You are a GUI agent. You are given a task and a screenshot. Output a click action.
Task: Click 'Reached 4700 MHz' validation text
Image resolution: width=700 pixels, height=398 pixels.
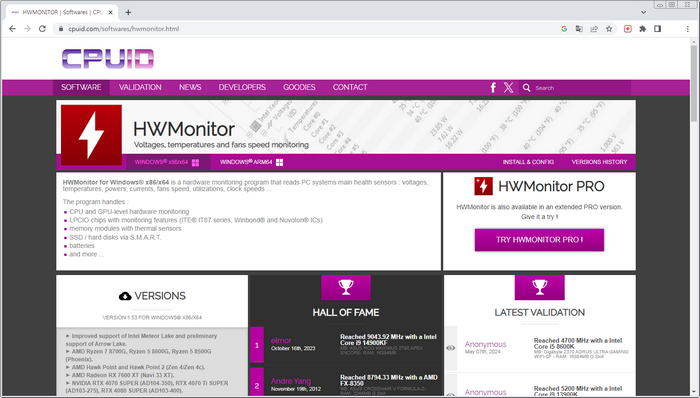click(578, 344)
